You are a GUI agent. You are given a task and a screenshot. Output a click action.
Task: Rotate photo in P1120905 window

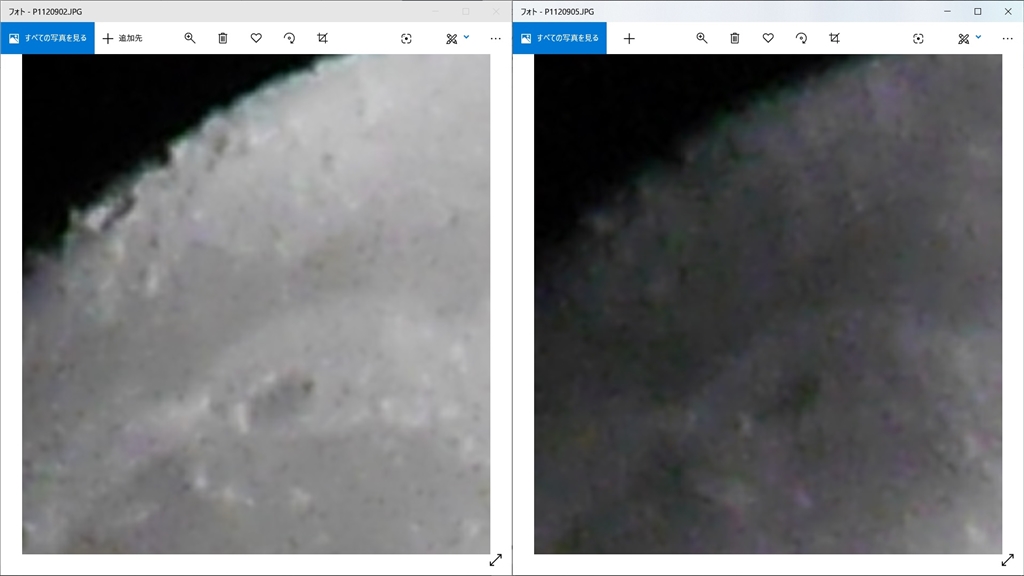pyautogui.click(x=801, y=38)
